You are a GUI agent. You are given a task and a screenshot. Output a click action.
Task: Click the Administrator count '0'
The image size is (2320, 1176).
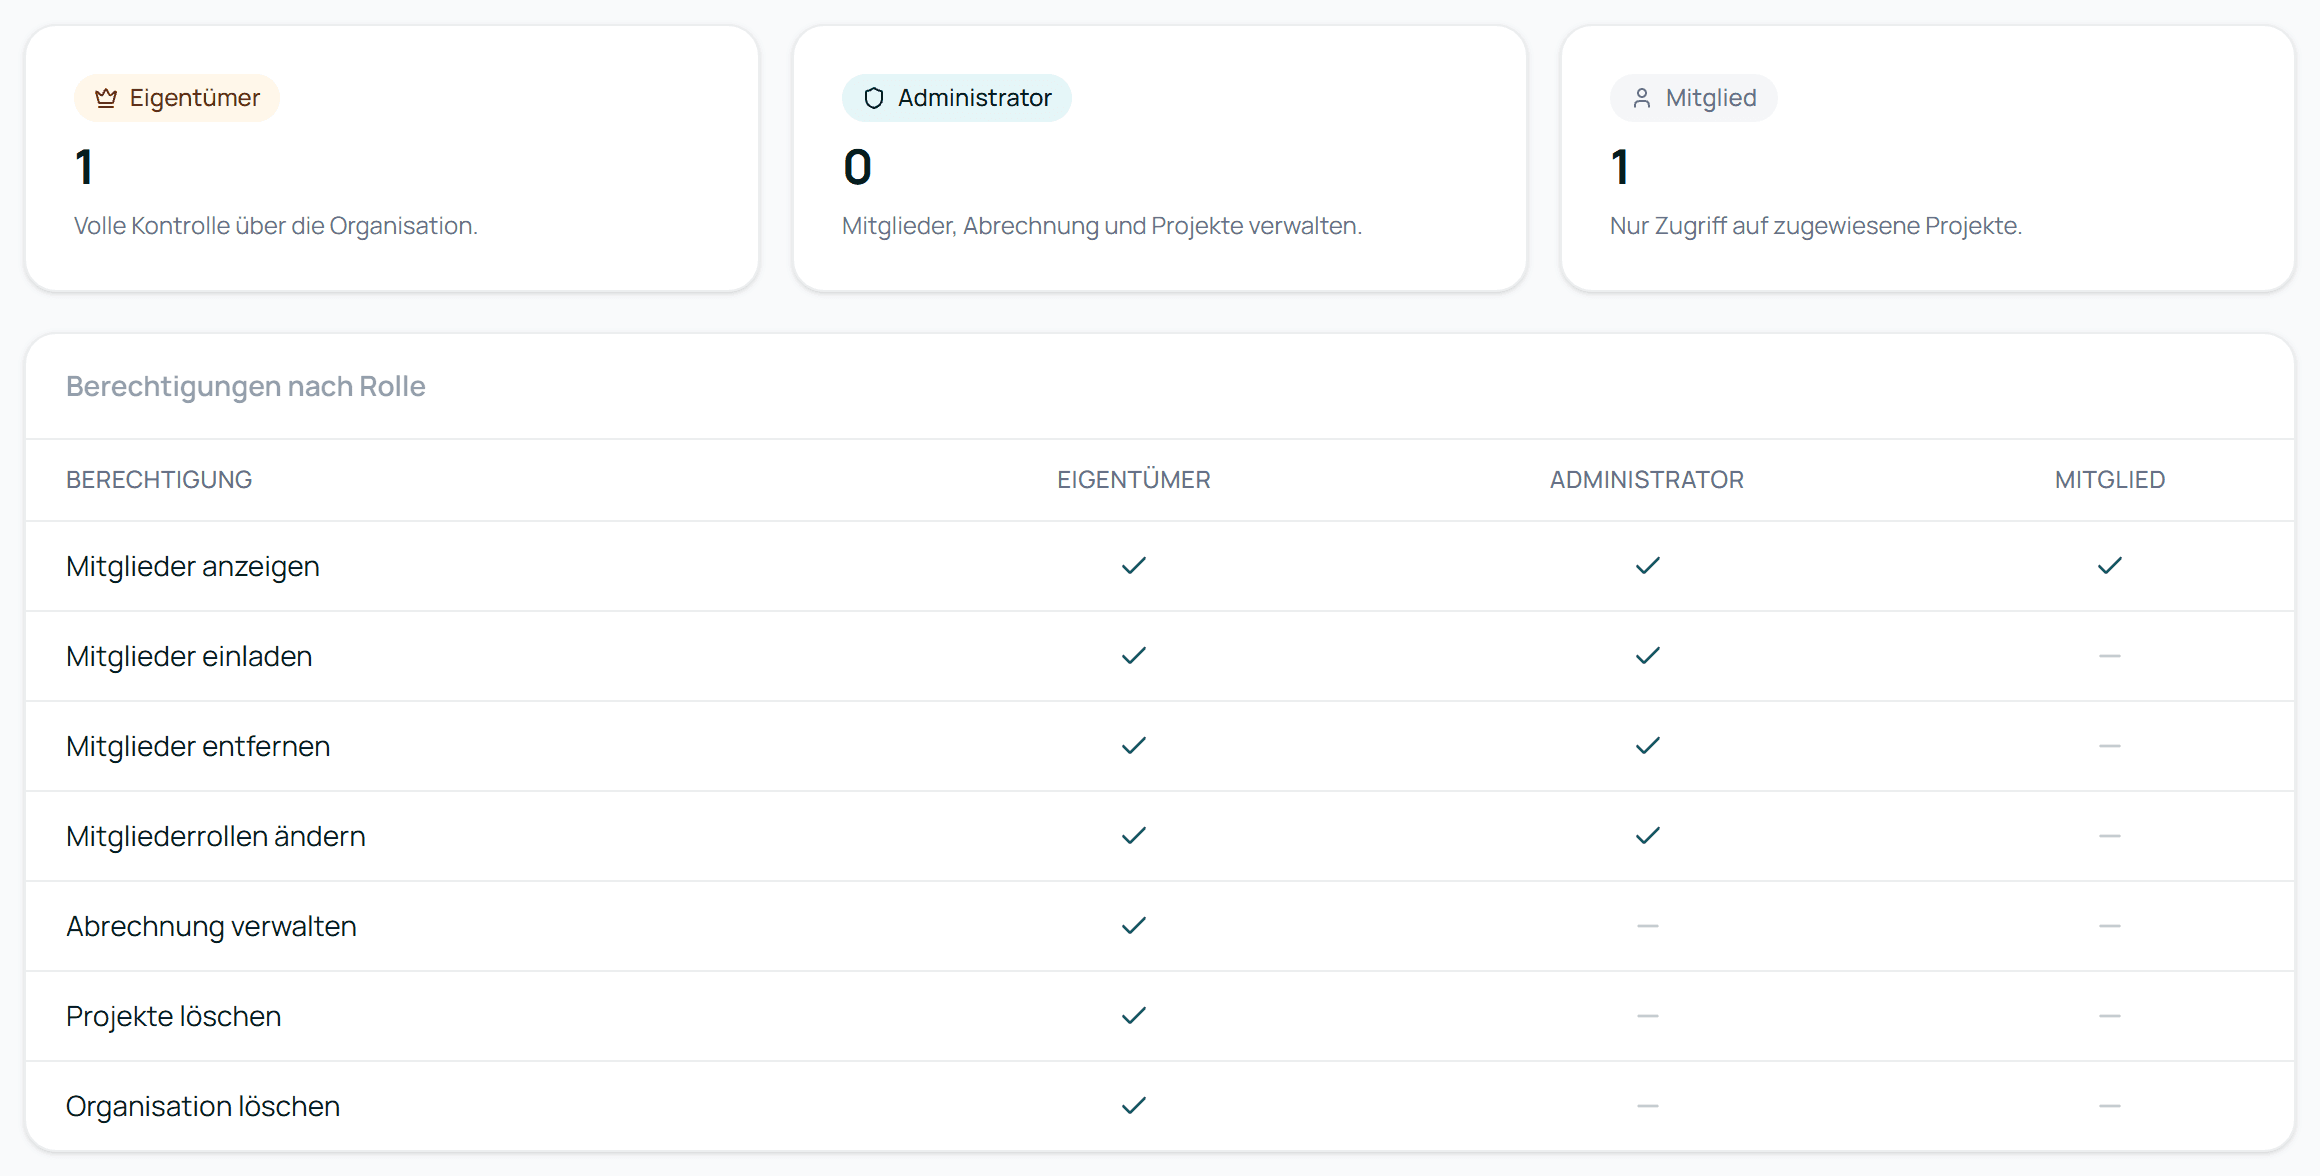(857, 167)
